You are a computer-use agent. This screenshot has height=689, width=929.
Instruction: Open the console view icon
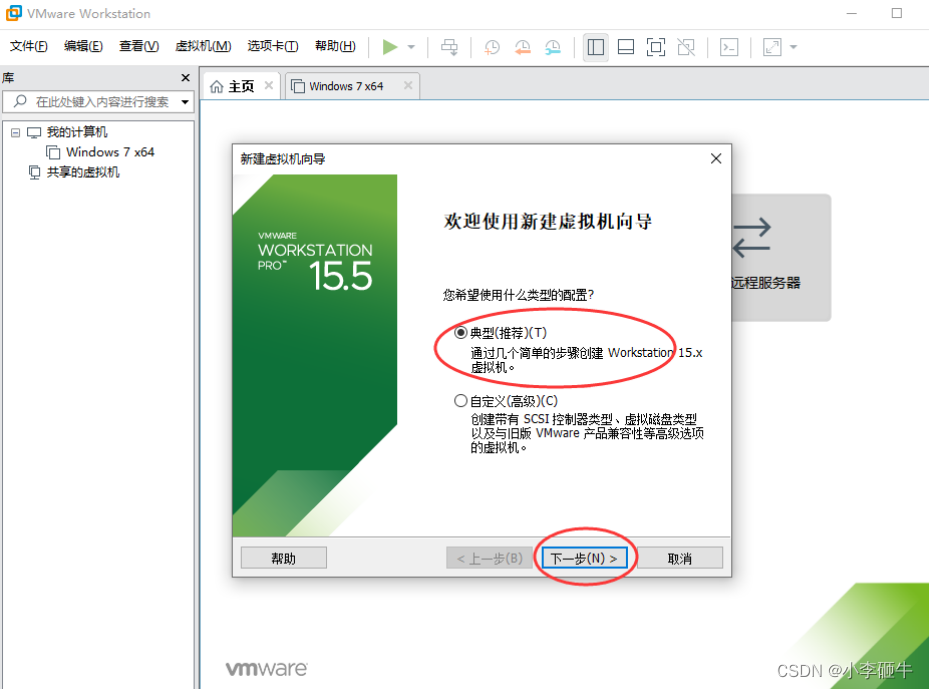point(729,47)
